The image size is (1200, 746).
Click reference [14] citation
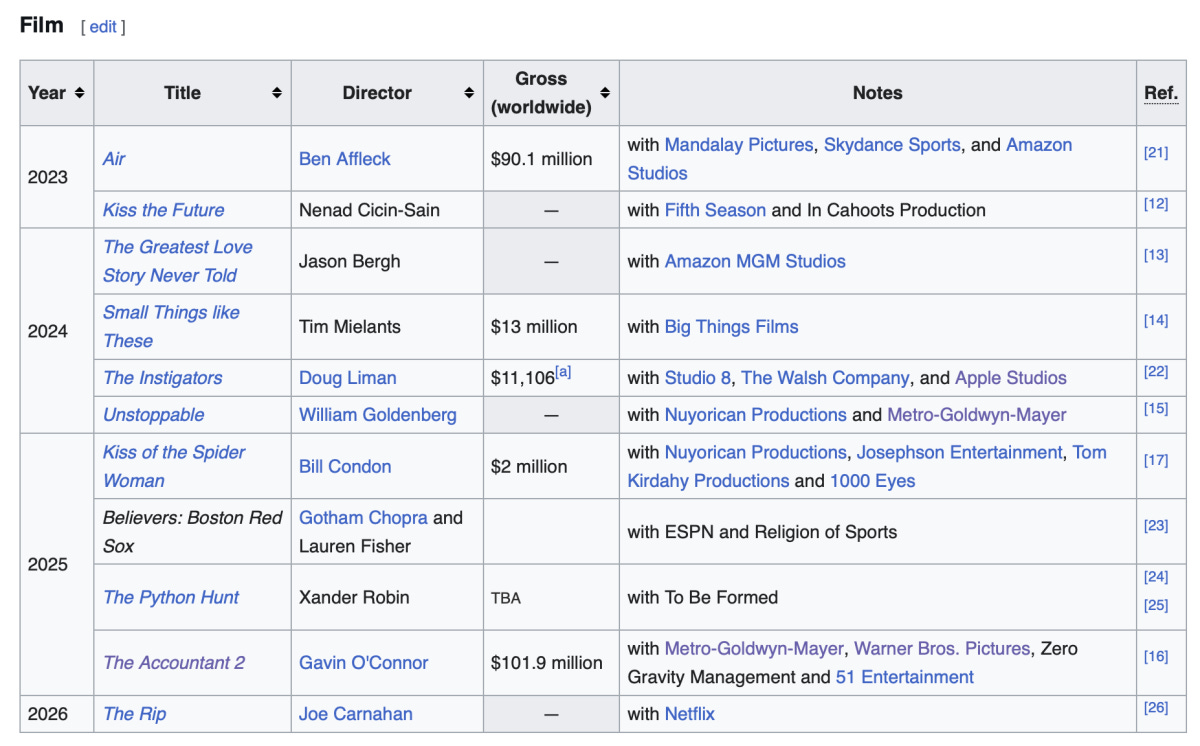click(1156, 321)
